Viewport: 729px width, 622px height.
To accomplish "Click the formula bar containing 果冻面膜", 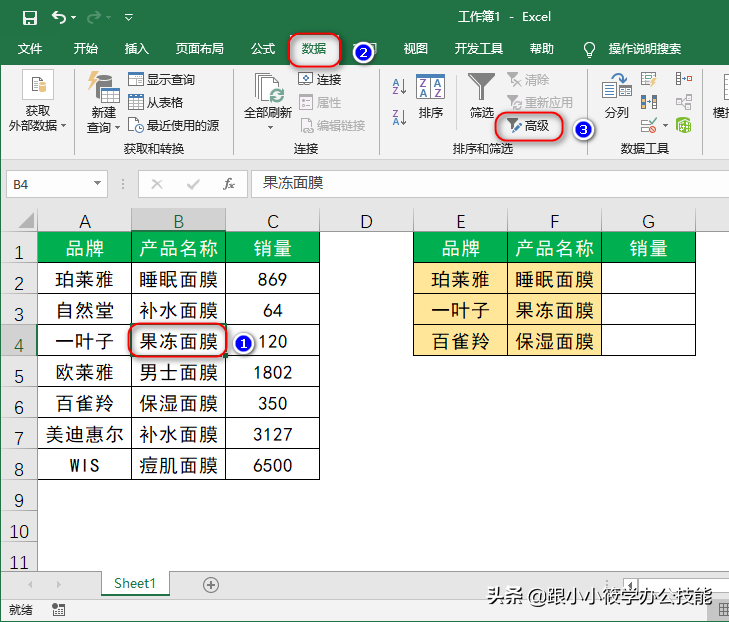I will tap(490, 184).
